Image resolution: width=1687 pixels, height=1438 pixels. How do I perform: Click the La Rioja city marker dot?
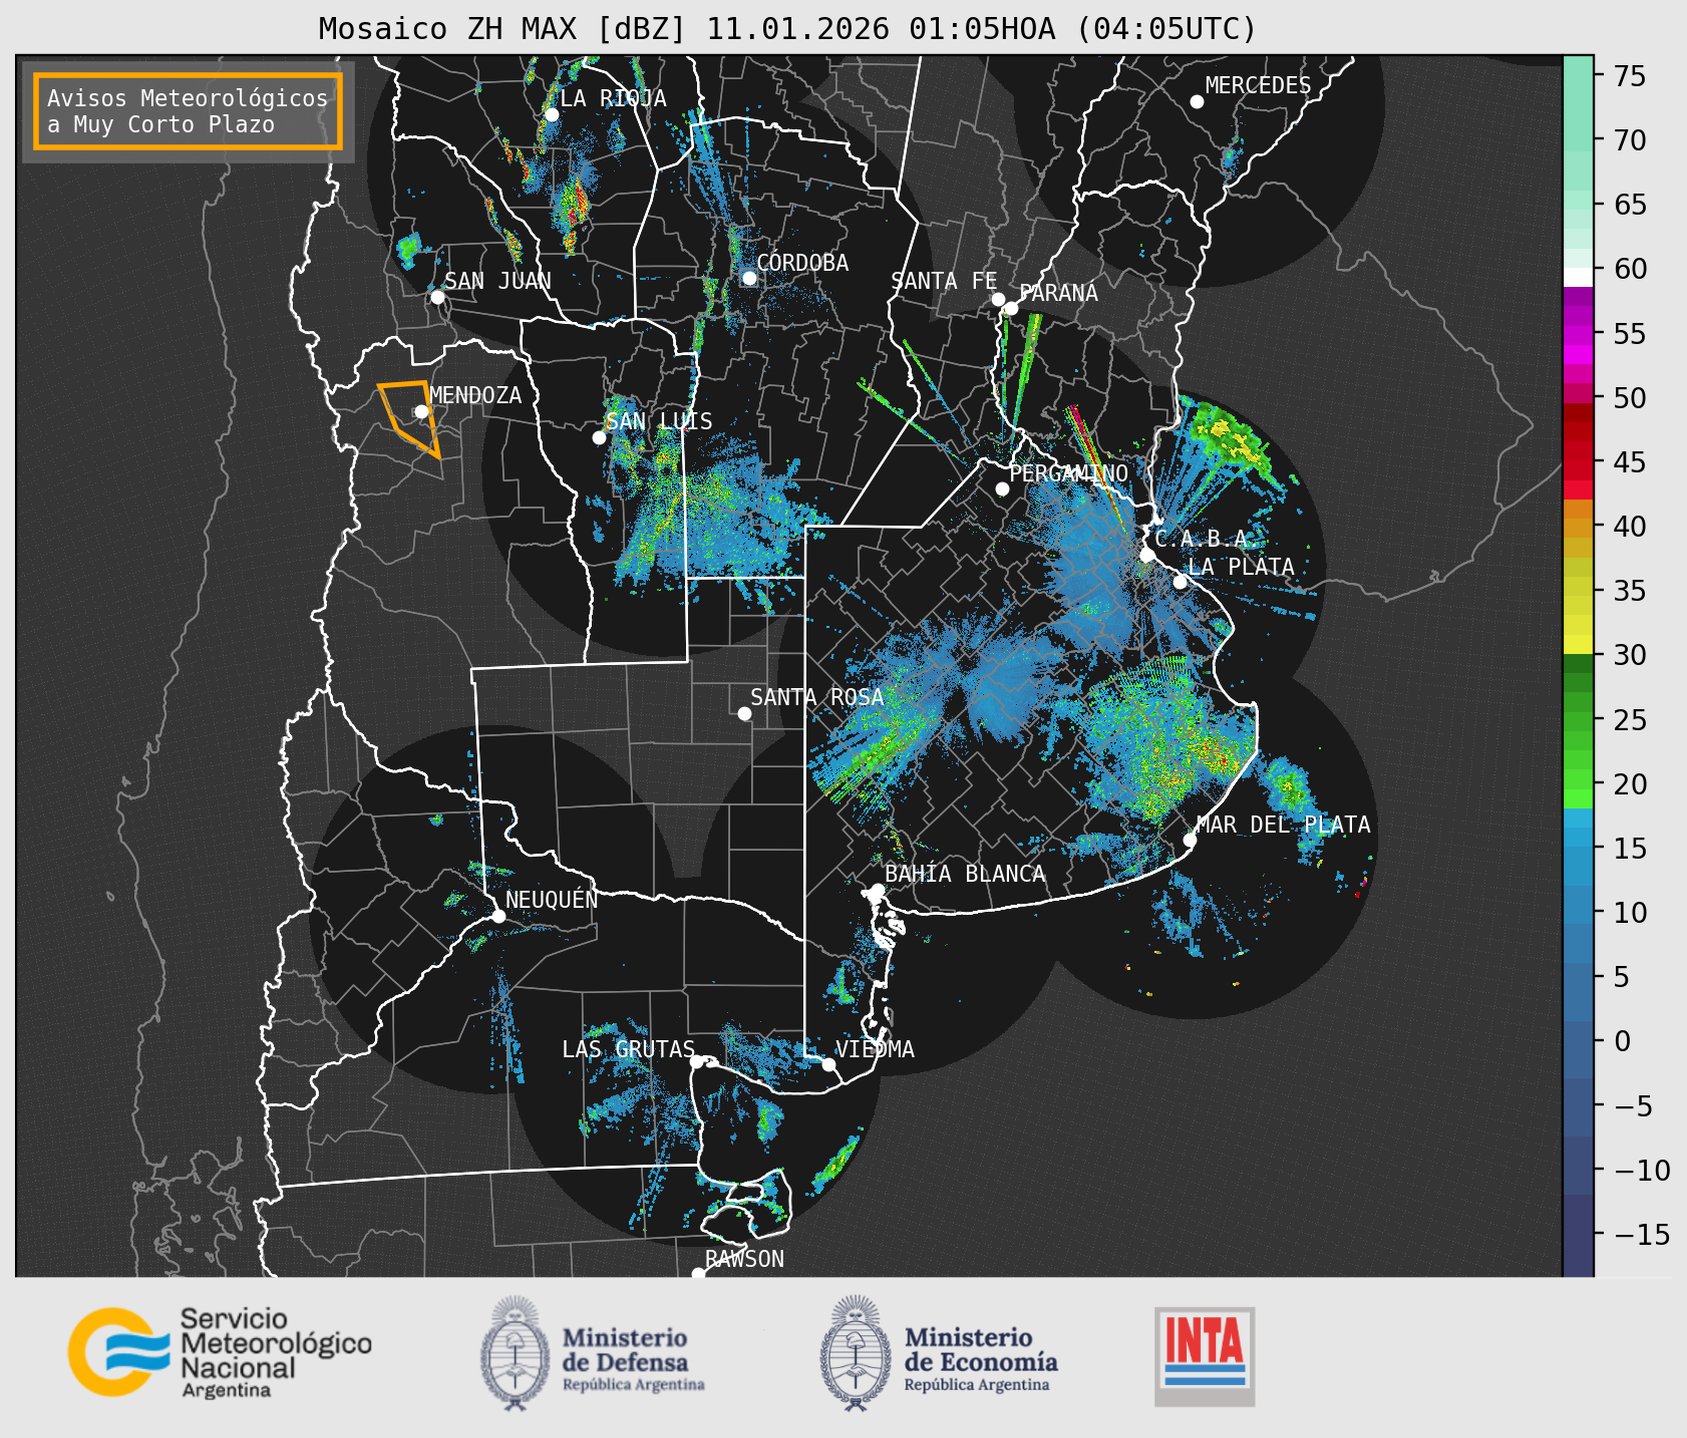[551, 115]
